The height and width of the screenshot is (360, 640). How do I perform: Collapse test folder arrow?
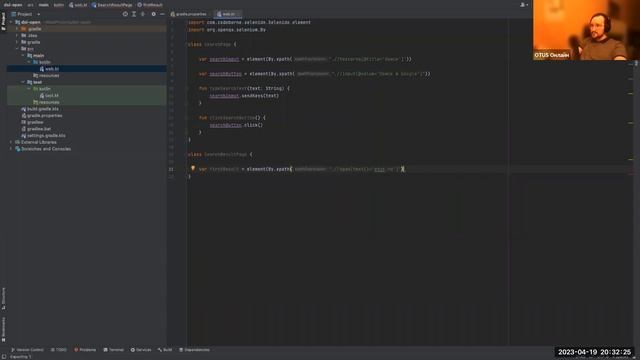[23, 82]
